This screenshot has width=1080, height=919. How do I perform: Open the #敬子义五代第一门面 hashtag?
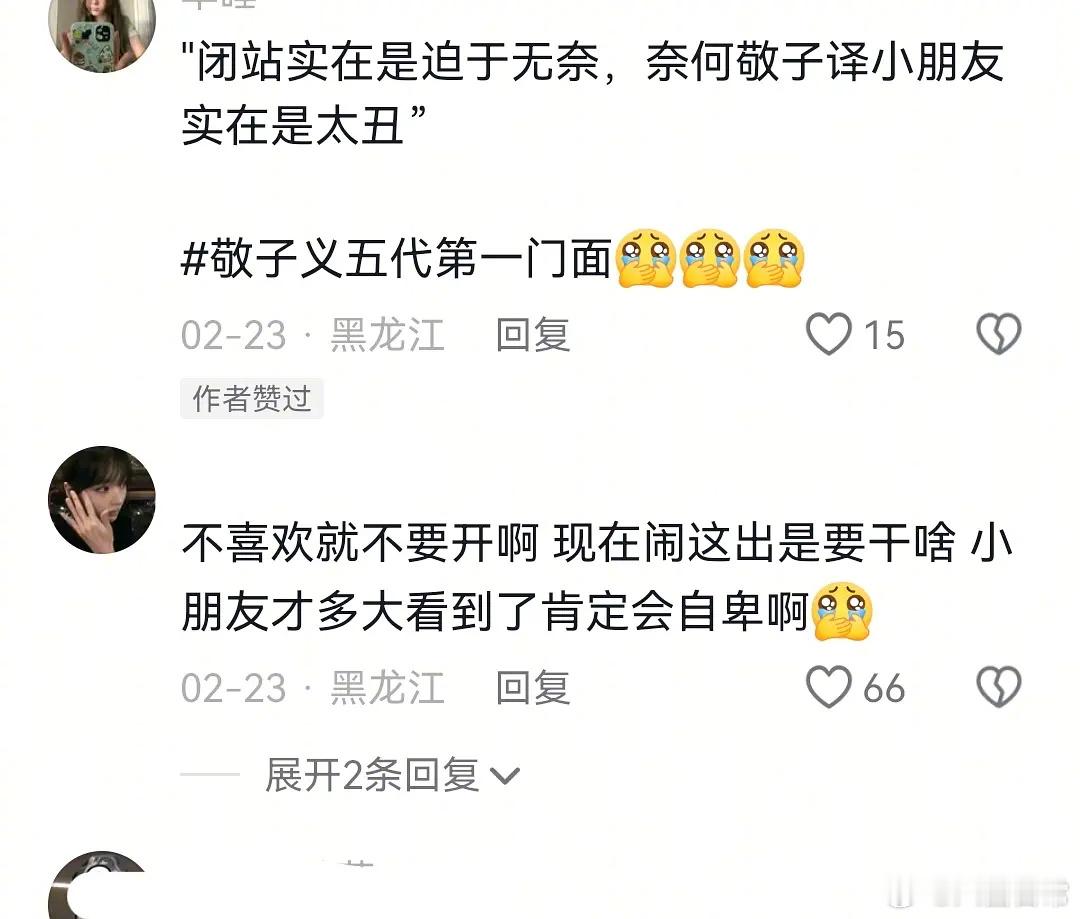pyautogui.click(x=396, y=259)
